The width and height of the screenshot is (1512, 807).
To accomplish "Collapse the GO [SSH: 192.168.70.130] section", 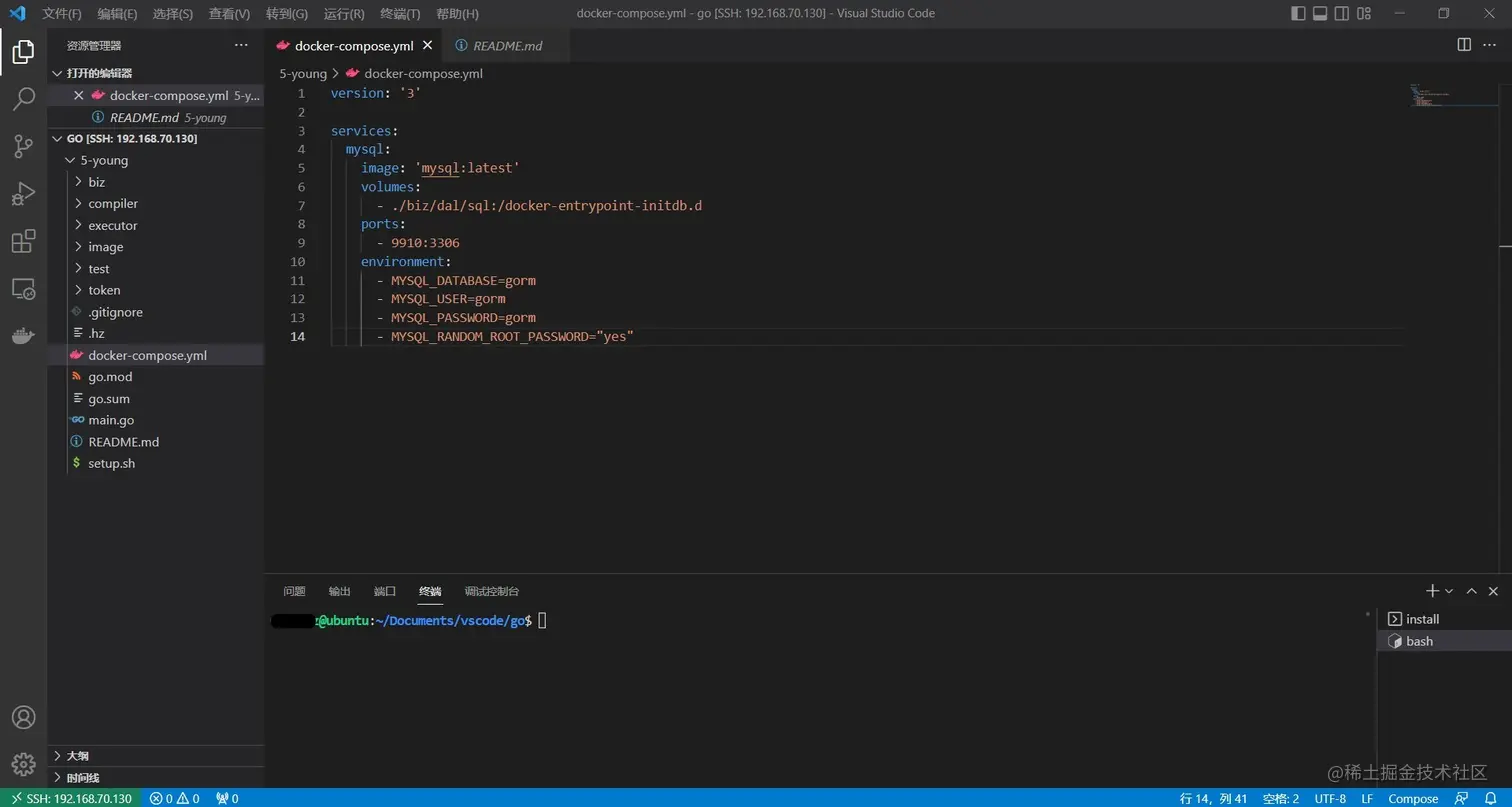I will point(156,138).
